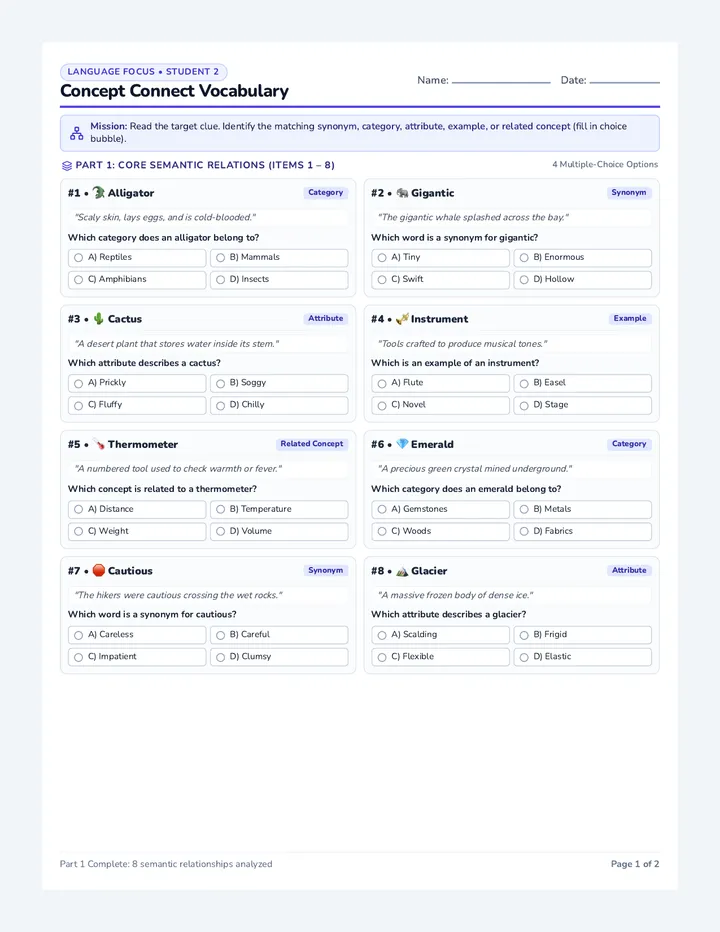This screenshot has height=932, width=720.
Task: Click 'Page 1 of 2' footer text
Action: point(635,864)
